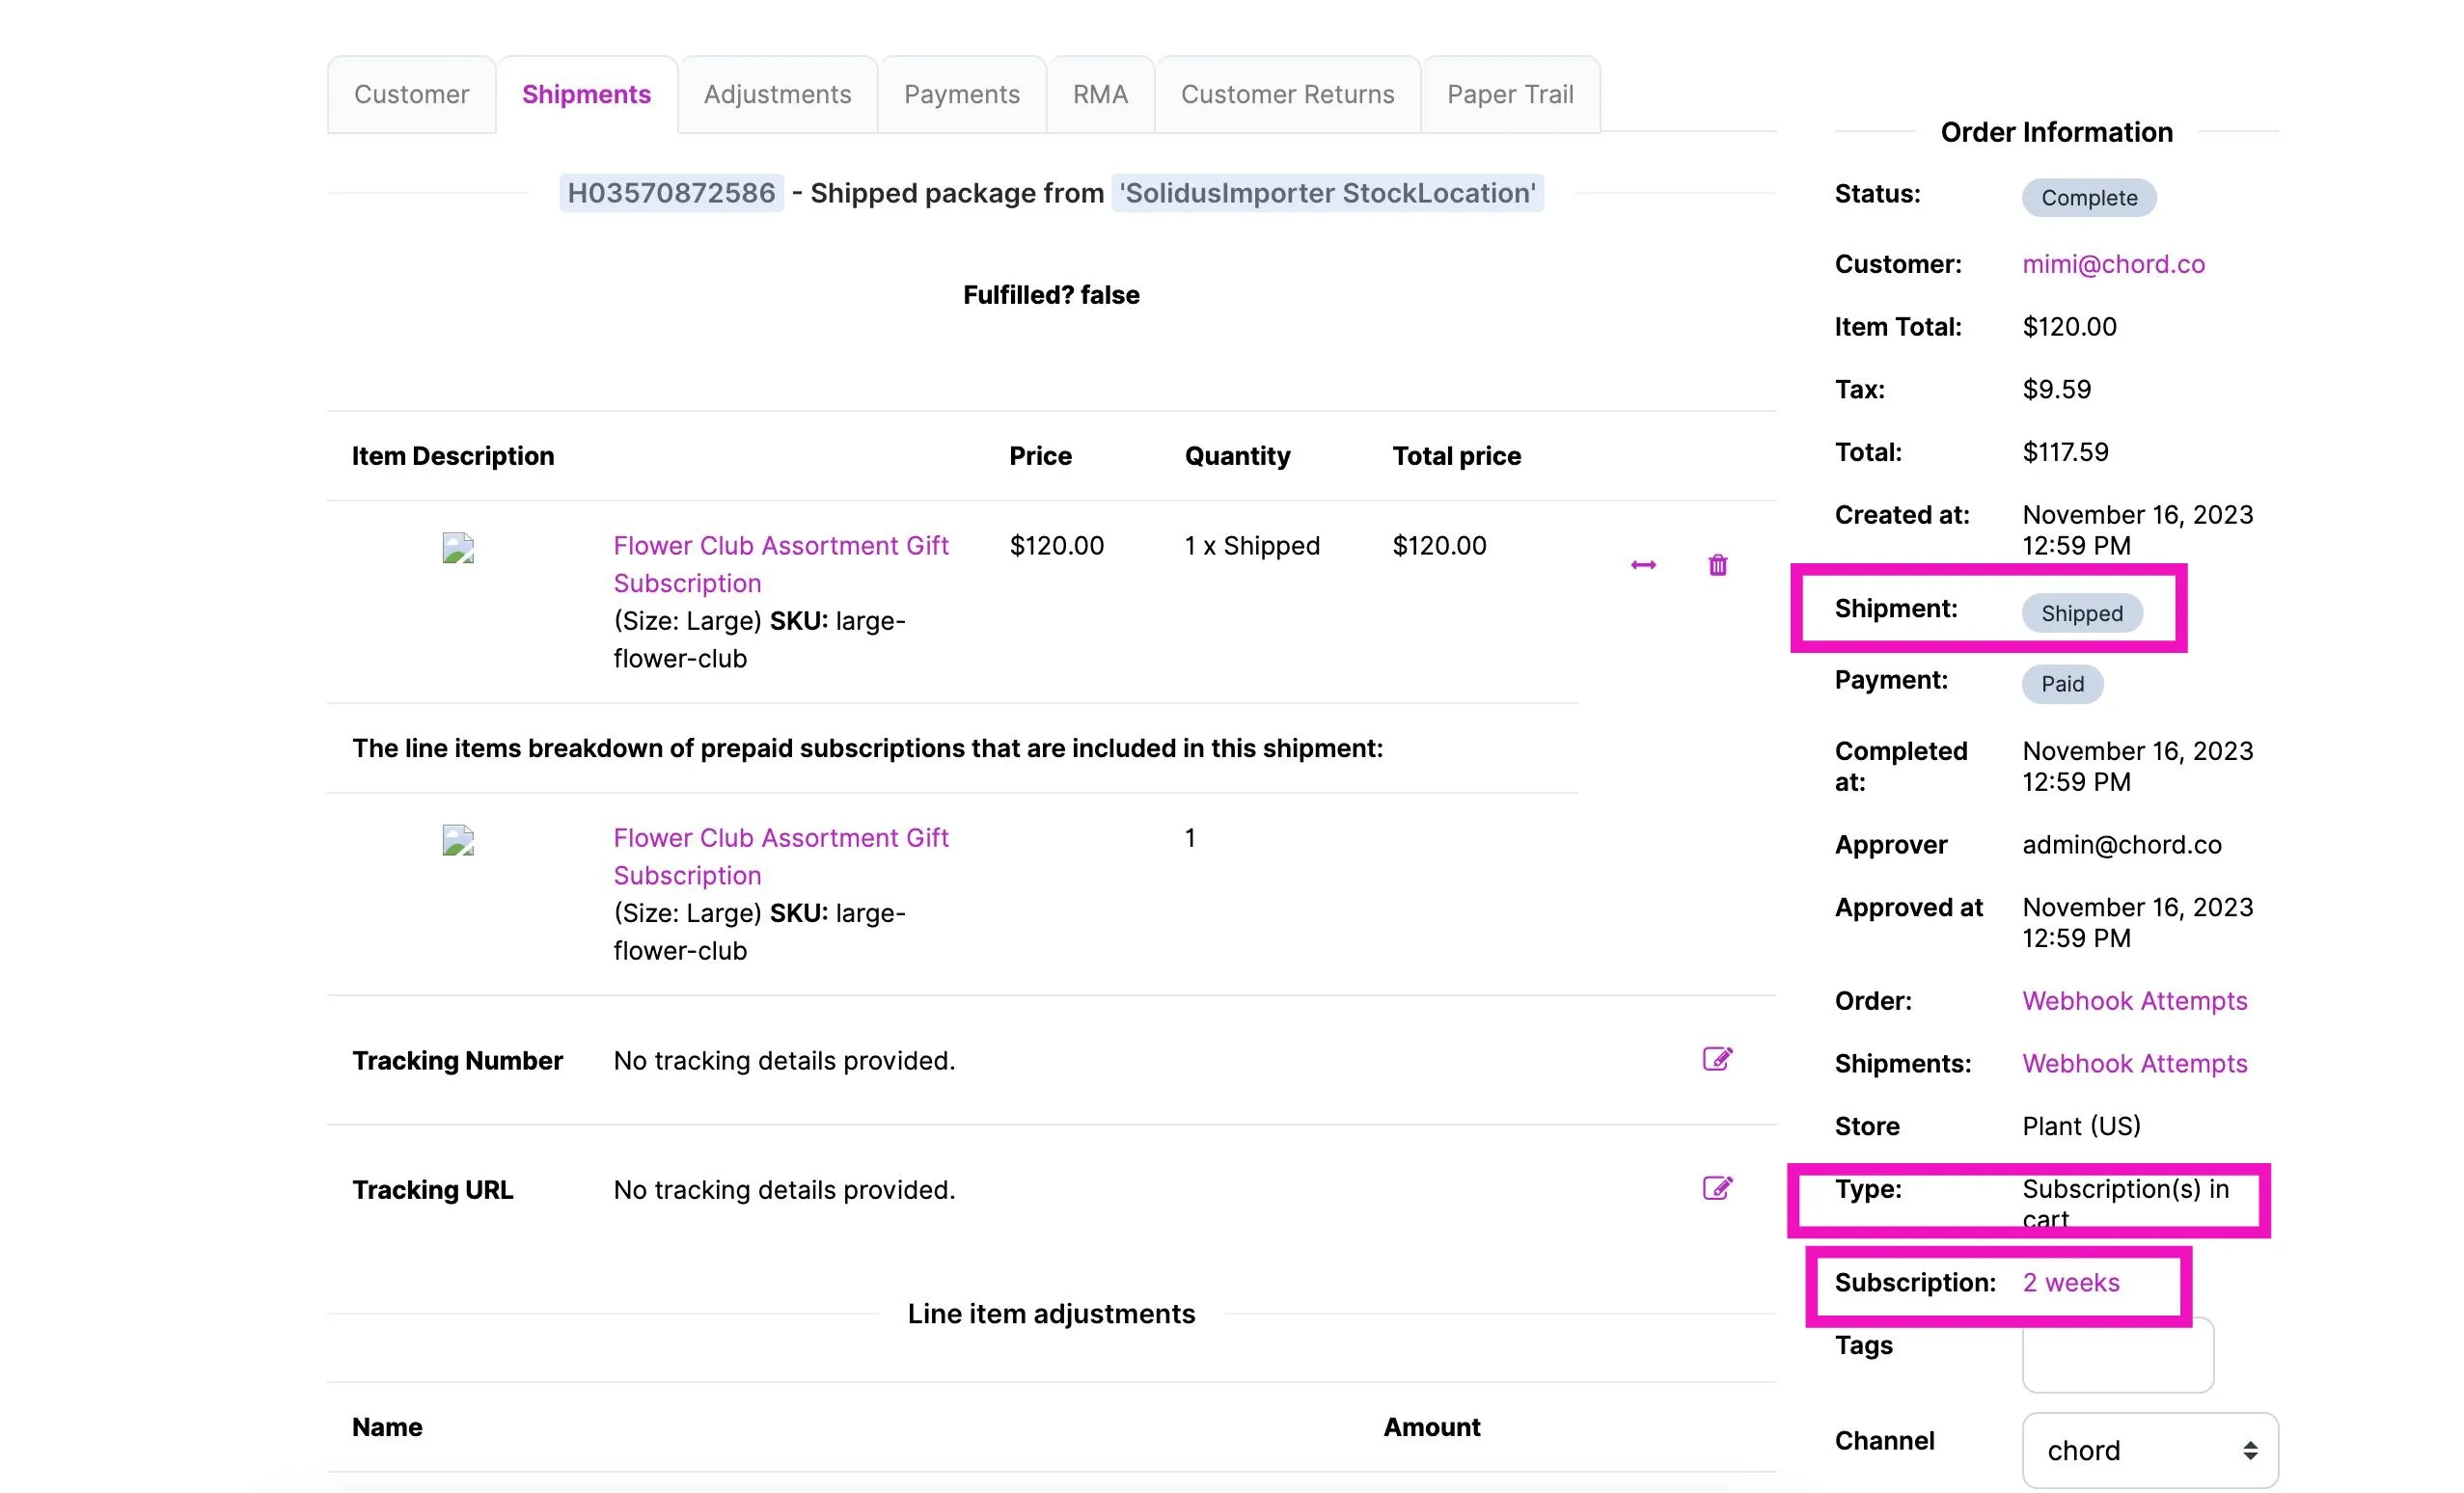The image size is (2464, 1493).
Task: Select the Shipments tab
Action: click(x=586, y=94)
